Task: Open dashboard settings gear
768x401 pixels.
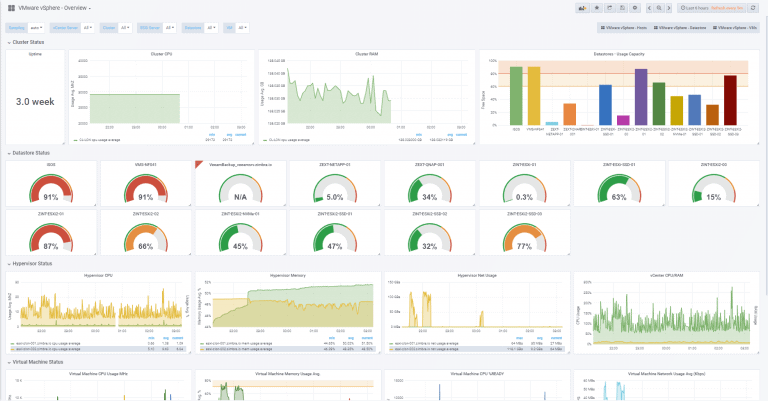Action: point(635,8)
